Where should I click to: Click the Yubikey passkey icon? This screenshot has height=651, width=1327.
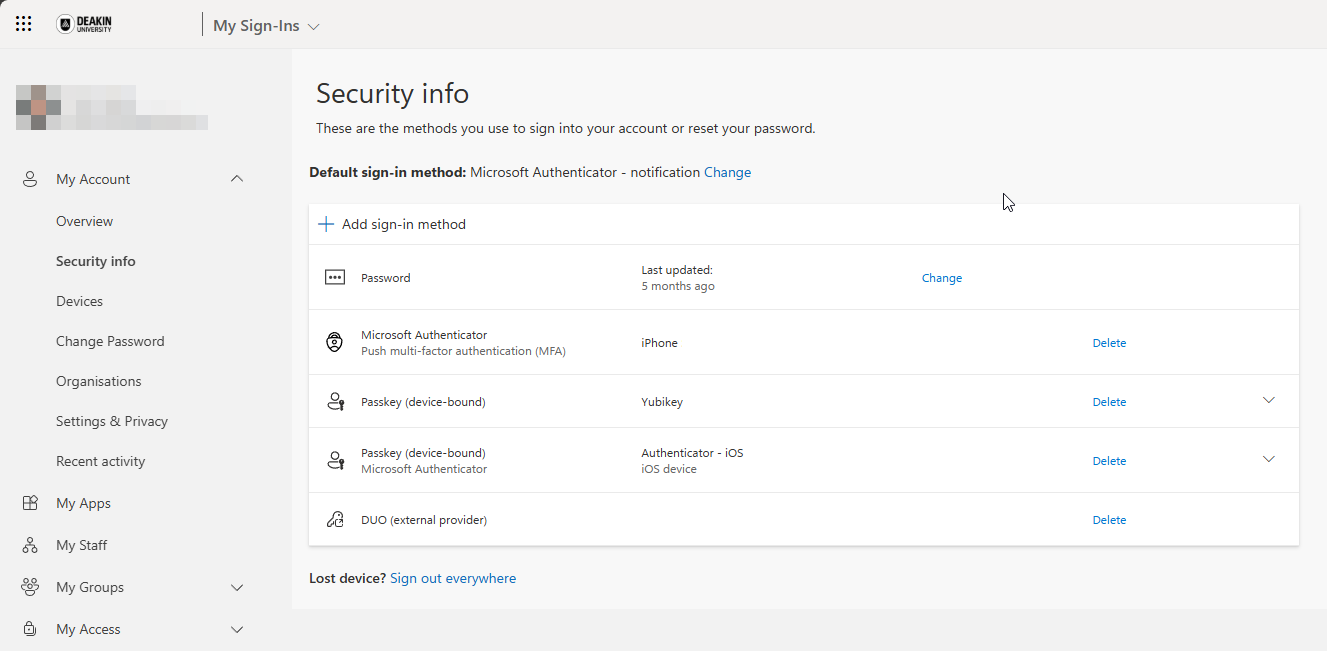[335, 402]
